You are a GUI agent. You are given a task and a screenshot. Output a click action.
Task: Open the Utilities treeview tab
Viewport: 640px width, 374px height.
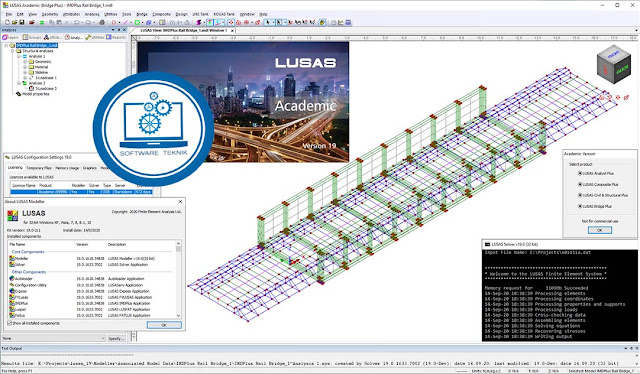click(x=95, y=37)
